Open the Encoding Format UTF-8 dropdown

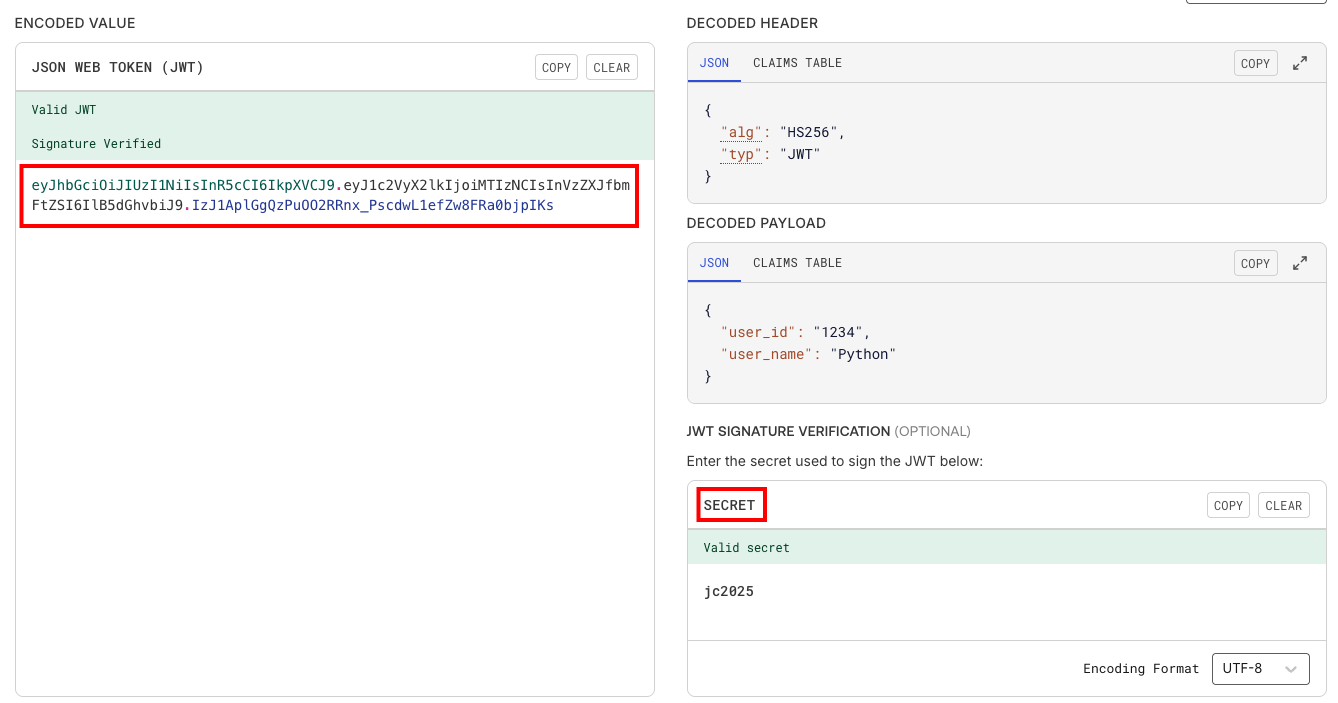coord(1260,669)
